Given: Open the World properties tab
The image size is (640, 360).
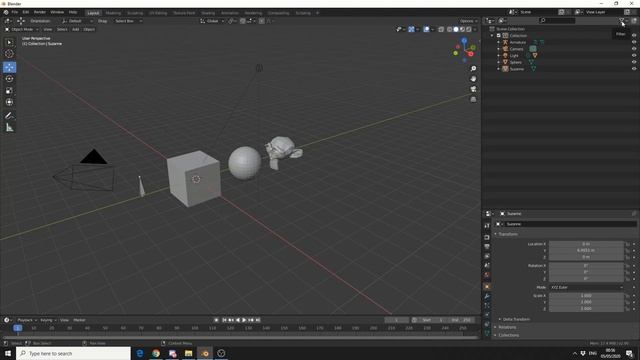Looking at the screenshot, I should [x=487, y=275].
